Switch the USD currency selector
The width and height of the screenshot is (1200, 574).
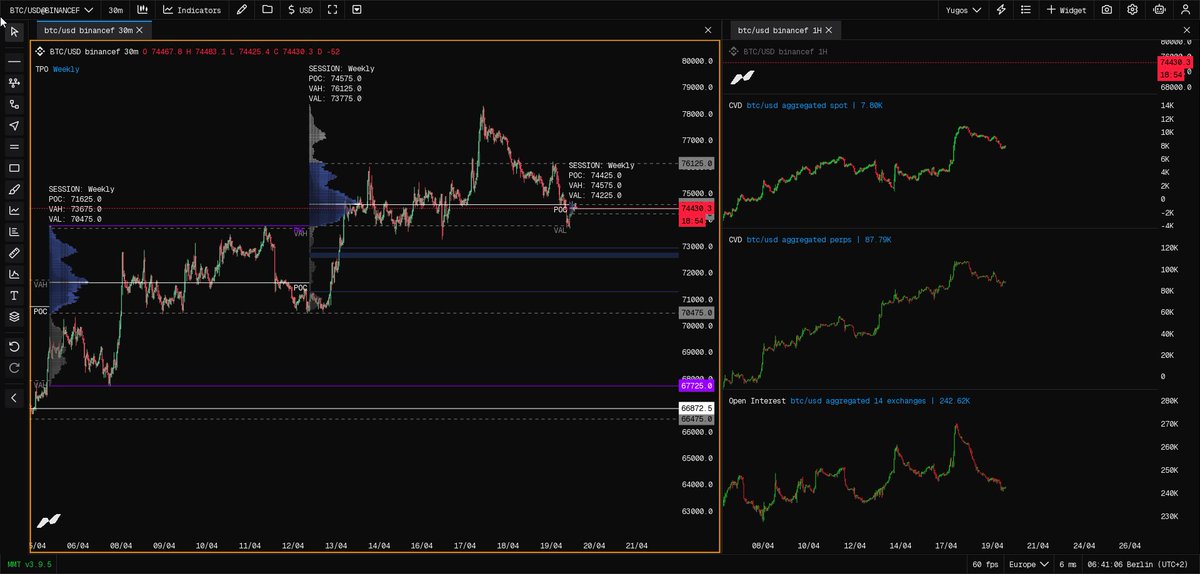pyautogui.click(x=300, y=9)
